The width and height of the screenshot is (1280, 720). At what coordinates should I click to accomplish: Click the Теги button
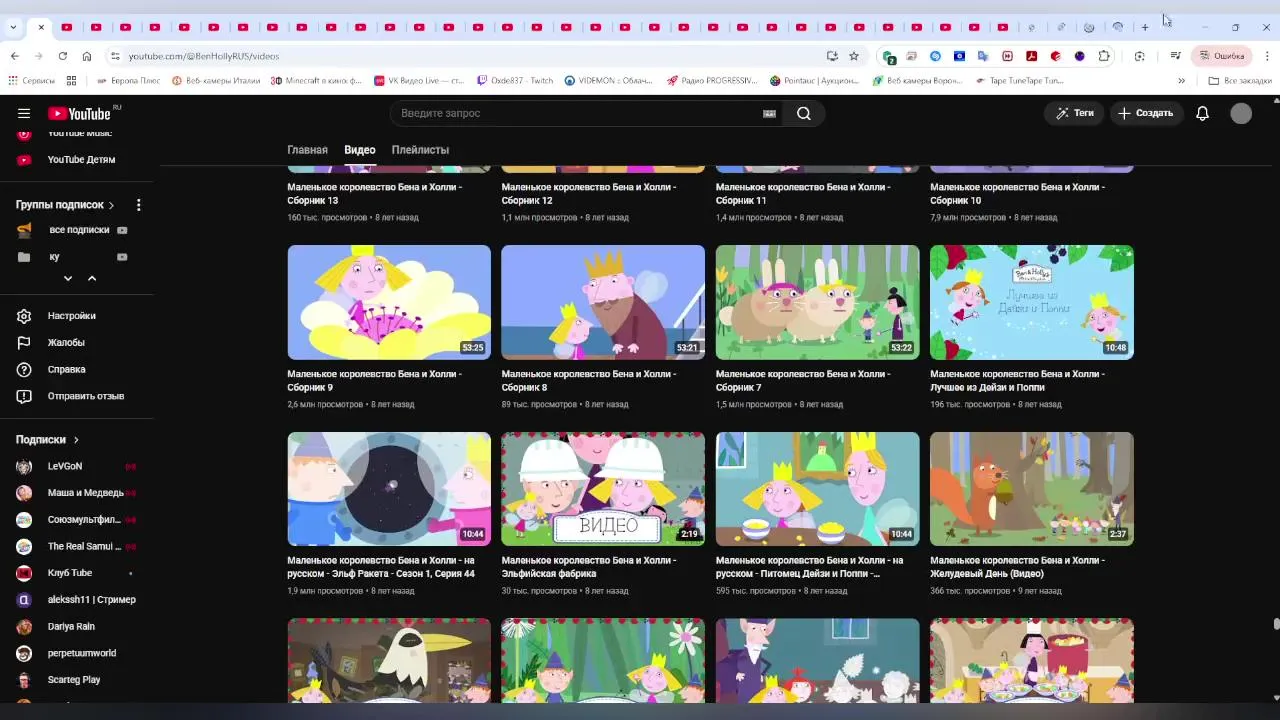click(1074, 113)
